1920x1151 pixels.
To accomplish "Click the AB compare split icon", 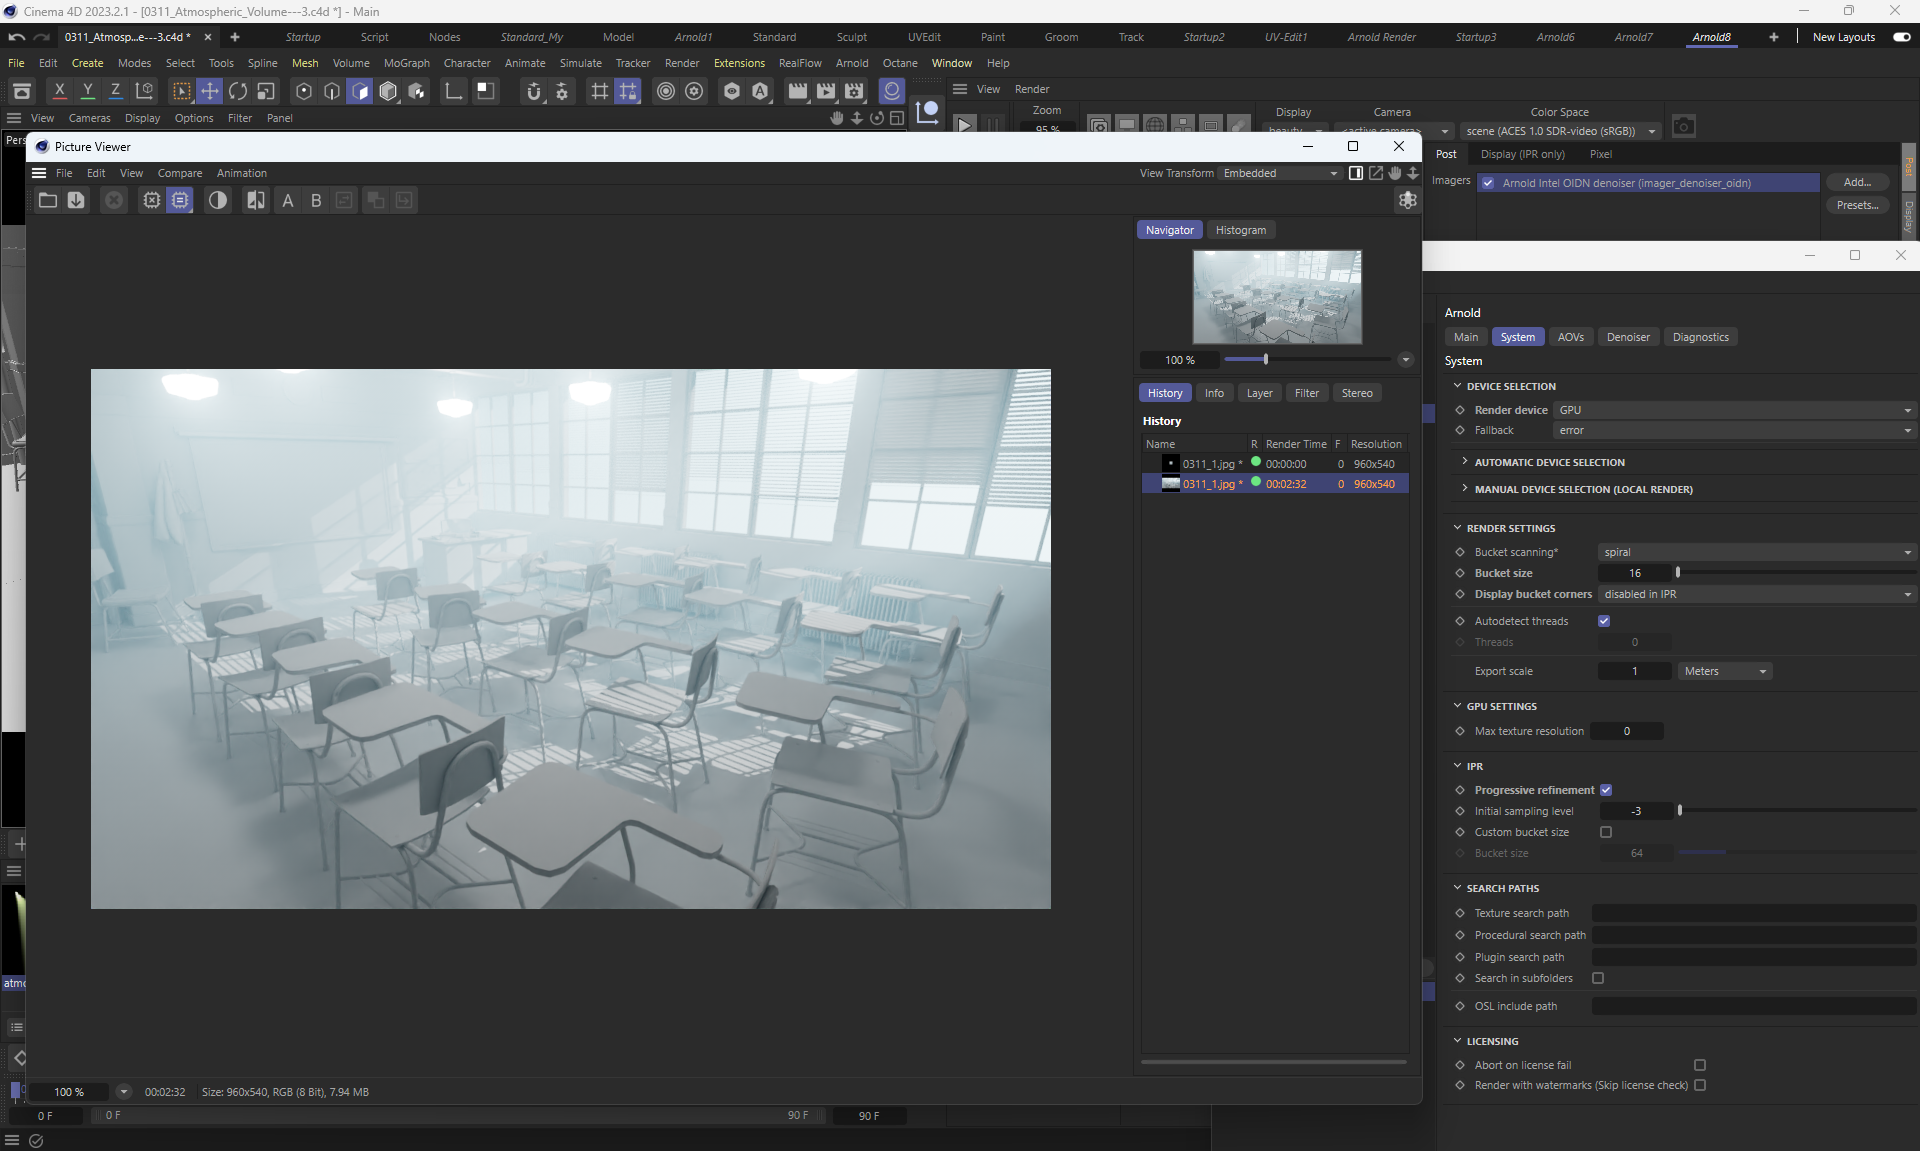I will coord(256,201).
